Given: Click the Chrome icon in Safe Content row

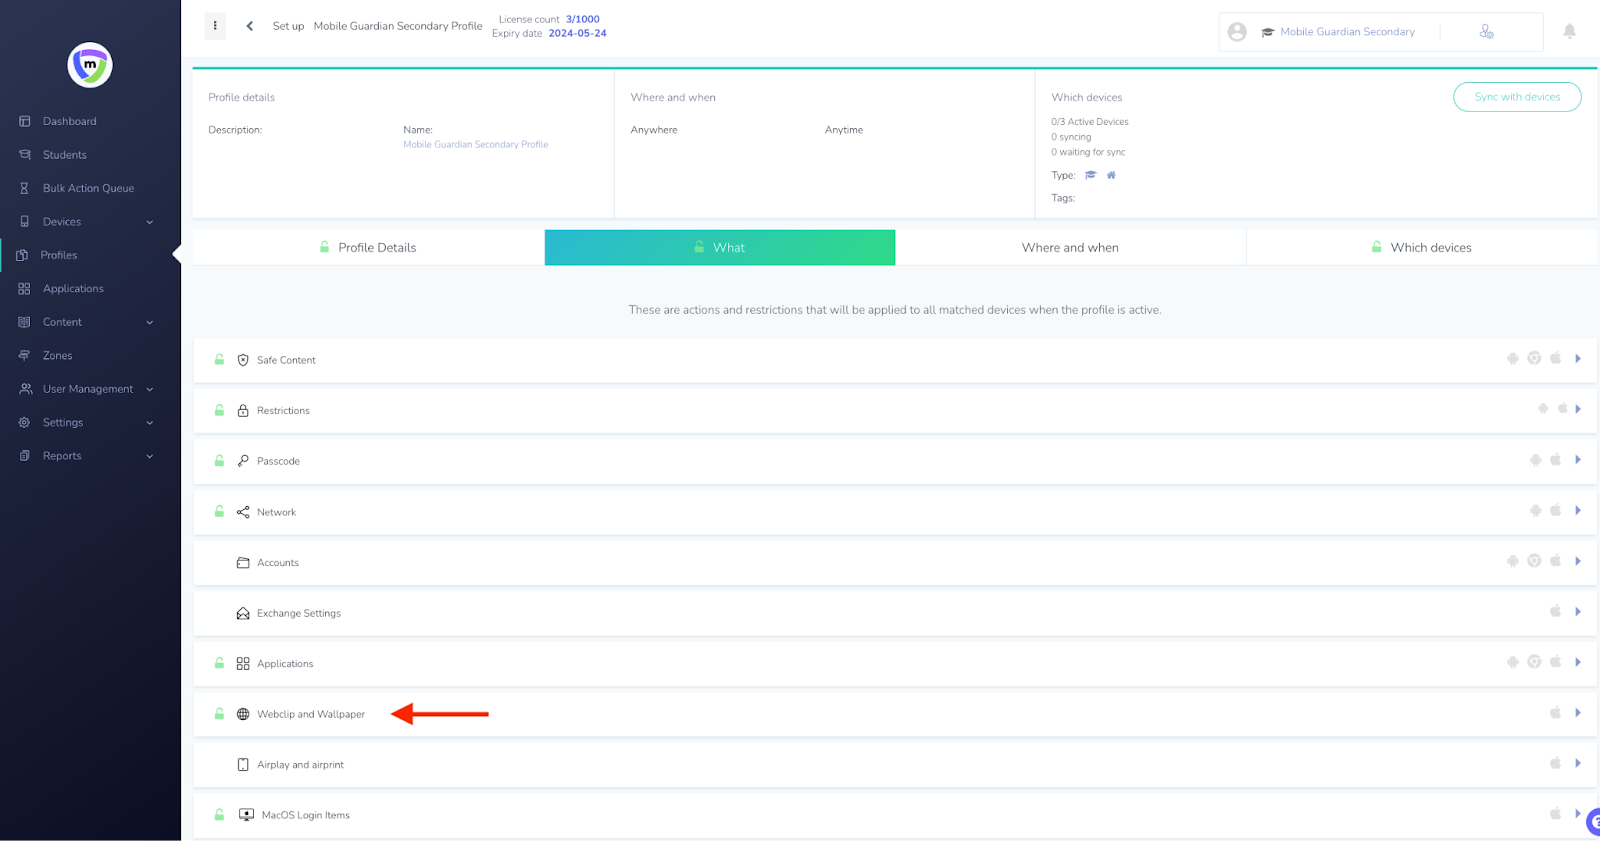Looking at the screenshot, I should click(1534, 358).
